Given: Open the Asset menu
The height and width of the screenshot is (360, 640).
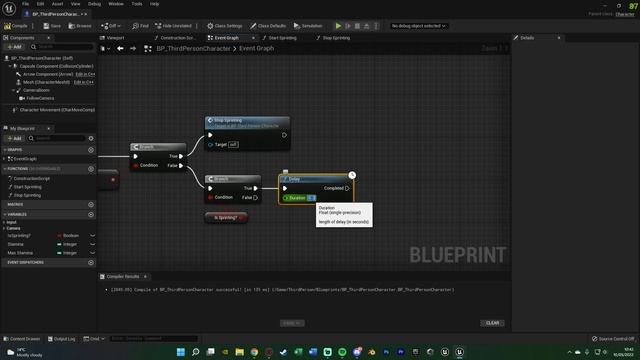Looking at the screenshot, I should tap(57, 4).
